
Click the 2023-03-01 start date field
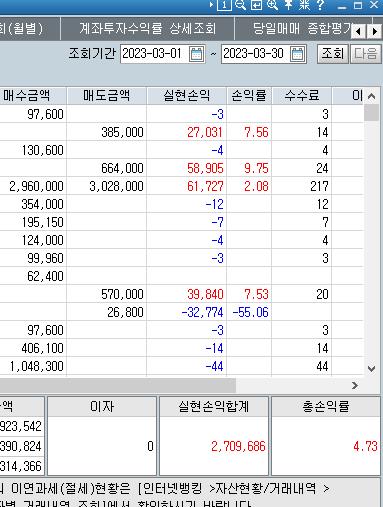click(153, 54)
